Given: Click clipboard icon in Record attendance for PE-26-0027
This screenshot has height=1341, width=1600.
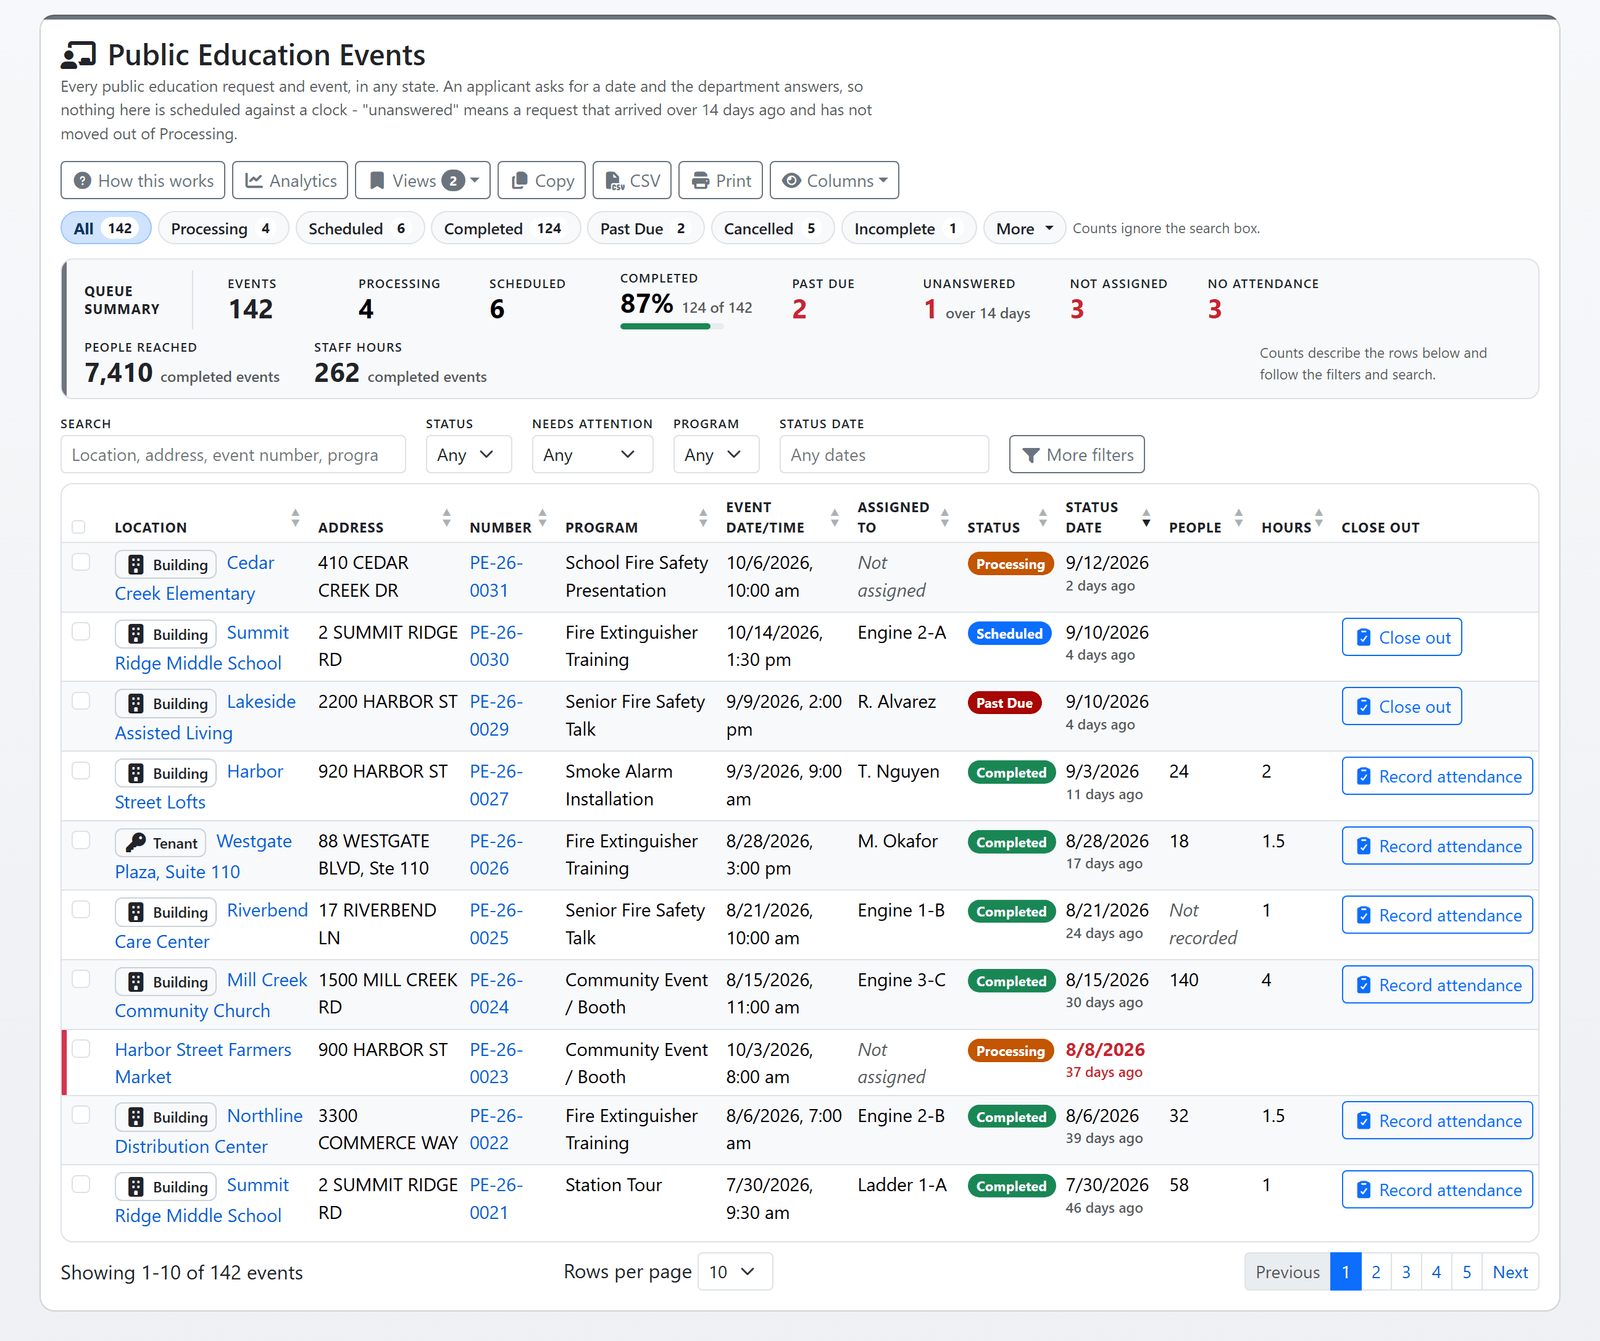Looking at the screenshot, I should pyautogui.click(x=1363, y=777).
